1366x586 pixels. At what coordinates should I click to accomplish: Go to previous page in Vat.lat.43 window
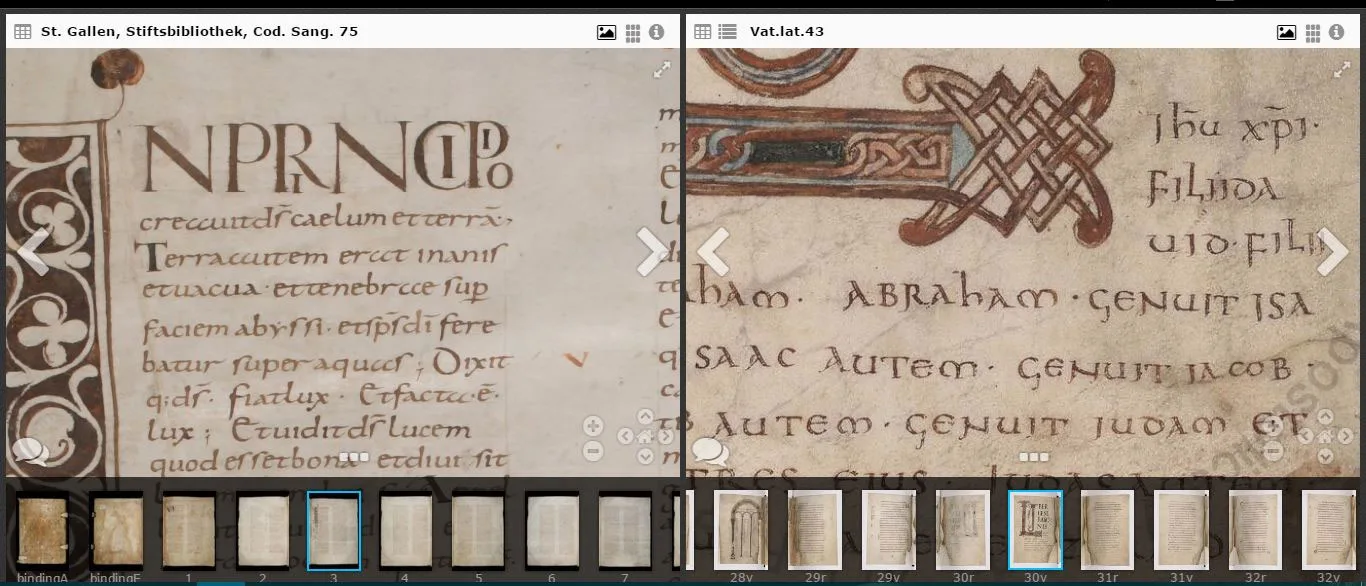click(713, 251)
